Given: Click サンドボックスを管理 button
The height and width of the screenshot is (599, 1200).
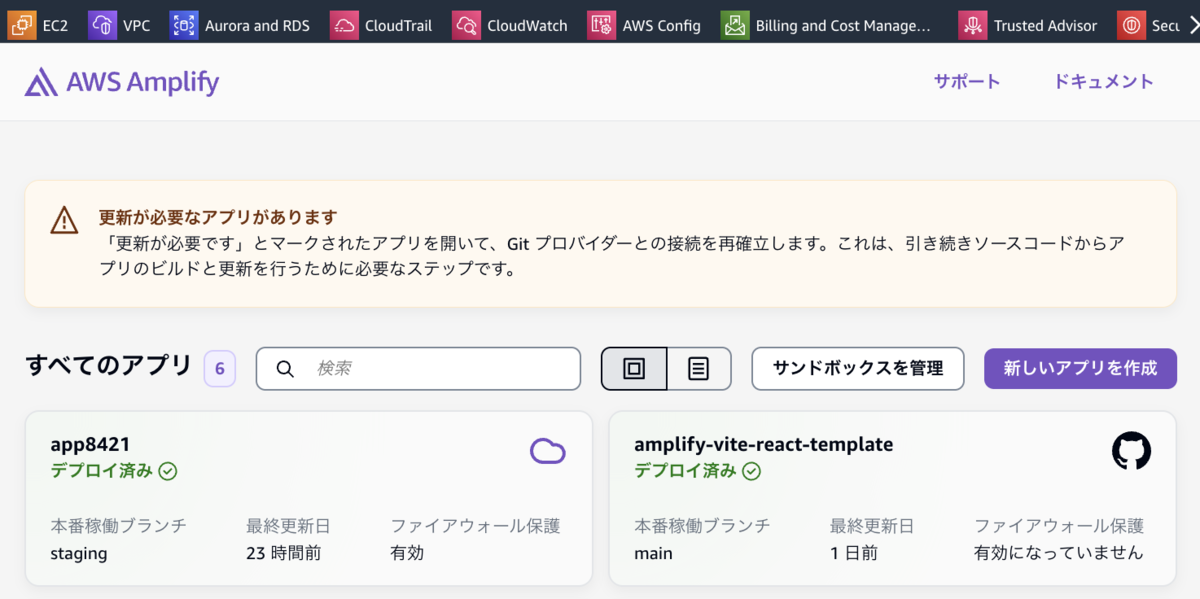Looking at the screenshot, I should (x=858, y=368).
